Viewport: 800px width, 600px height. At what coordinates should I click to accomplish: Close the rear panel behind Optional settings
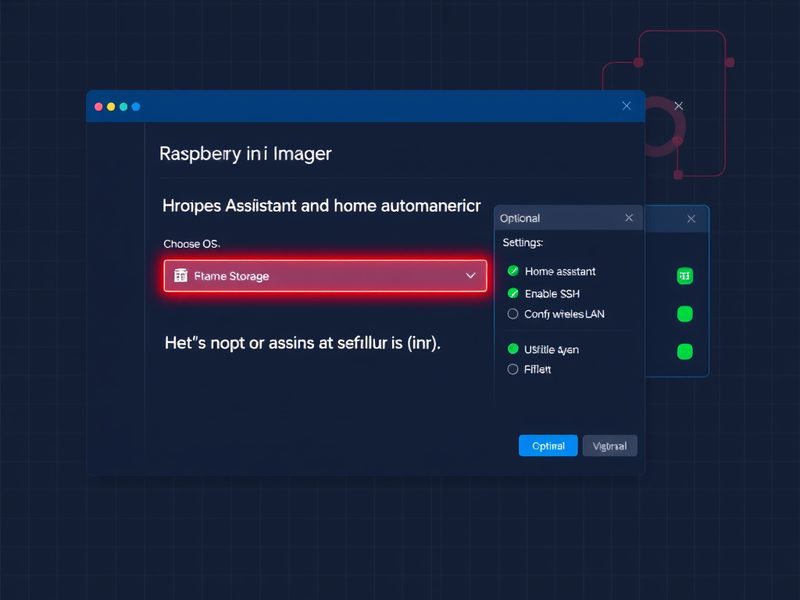click(x=691, y=219)
